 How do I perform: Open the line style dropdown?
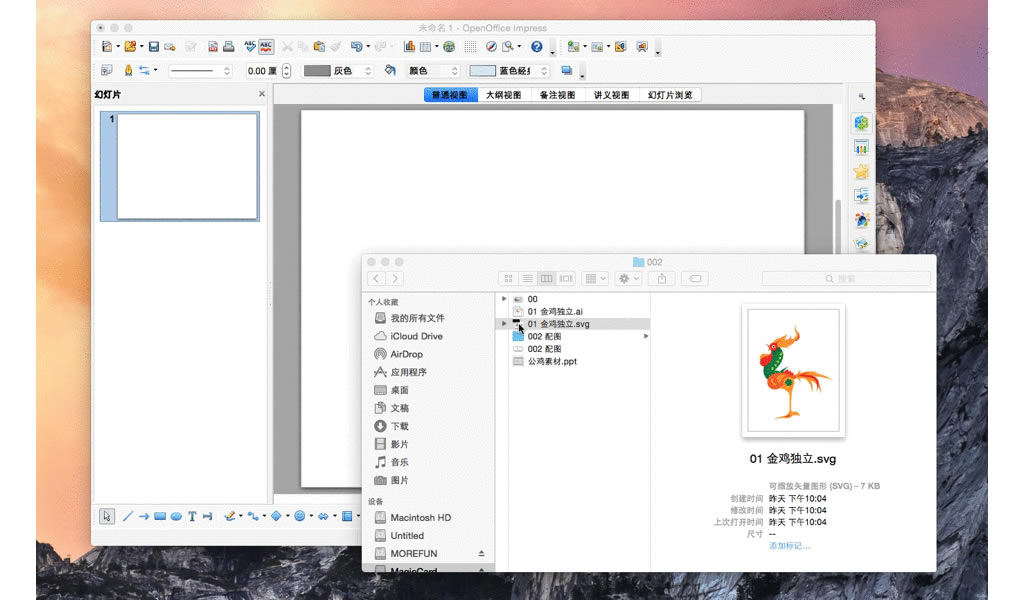click(200, 71)
